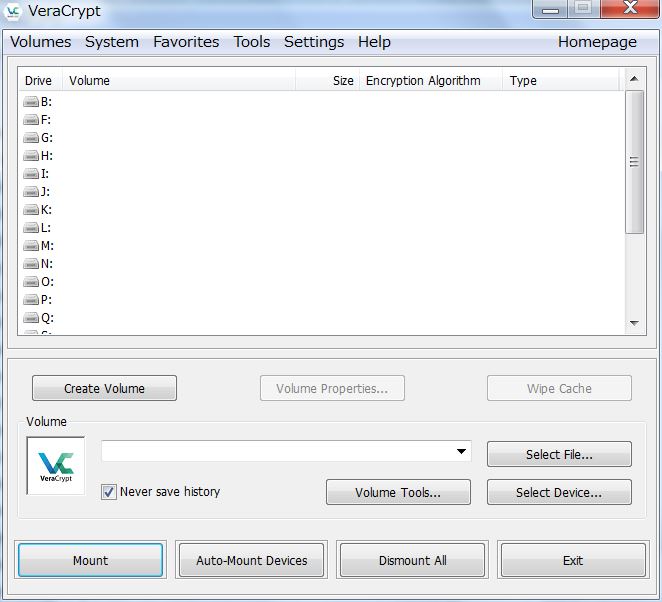The height and width of the screenshot is (602, 662).
Task: Expand the volume path dropdown arrow
Action: 461,451
